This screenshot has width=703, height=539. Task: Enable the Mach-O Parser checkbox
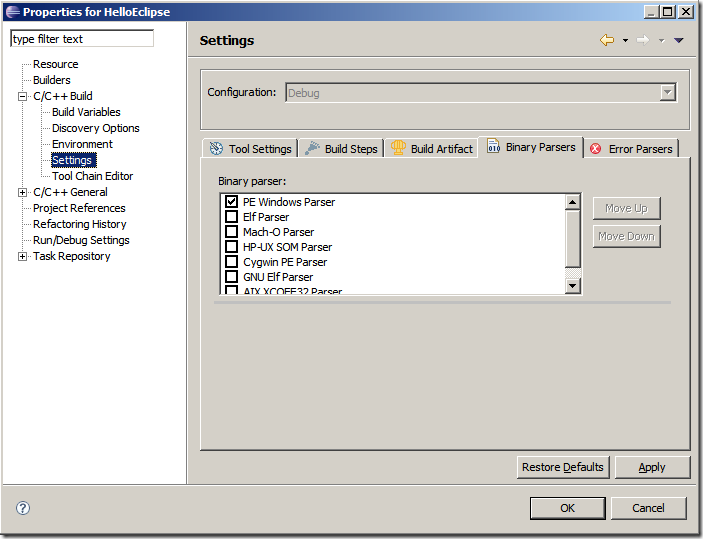(231, 232)
